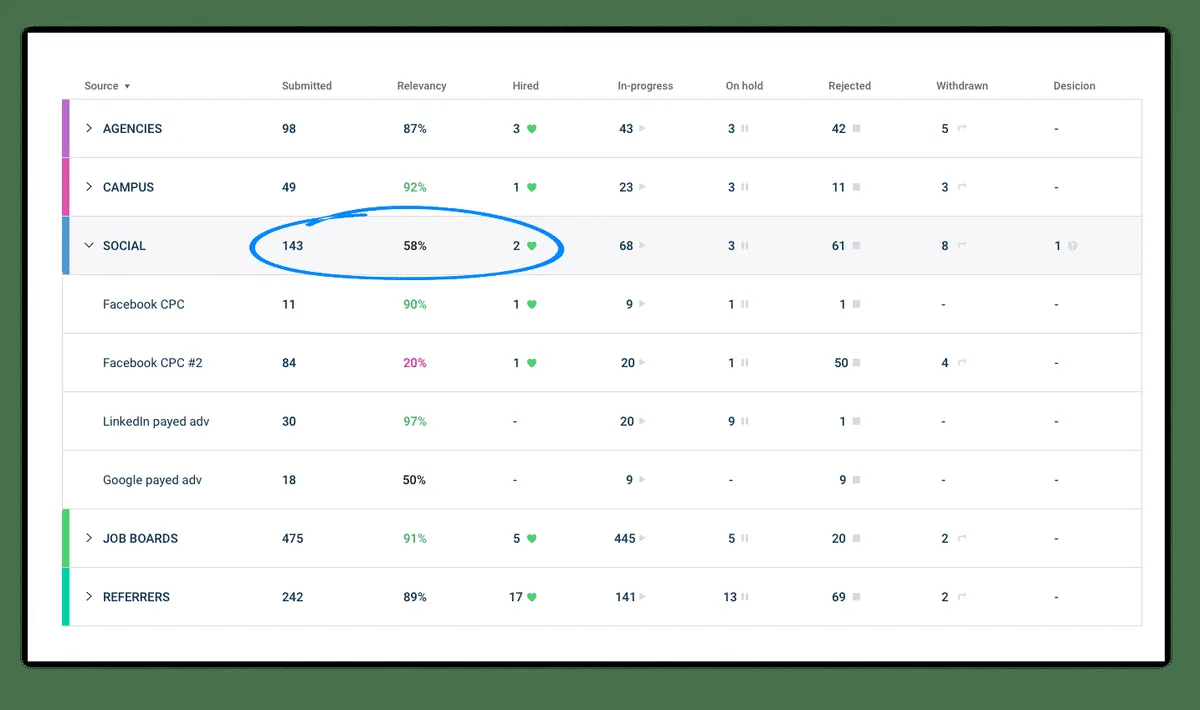Click the On hold column header
Image resolution: width=1200 pixels, height=710 pixels.
coord(744,86)
